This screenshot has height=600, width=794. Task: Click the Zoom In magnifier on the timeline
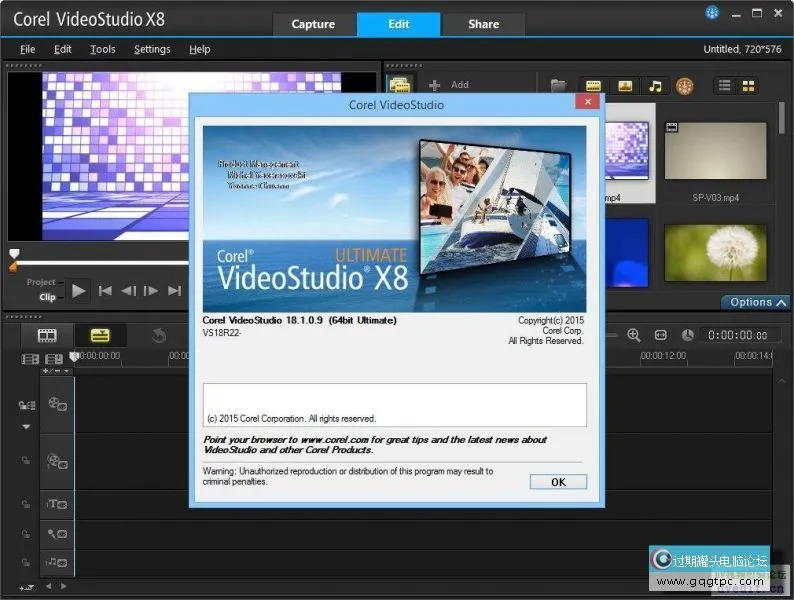click(633, 335)
